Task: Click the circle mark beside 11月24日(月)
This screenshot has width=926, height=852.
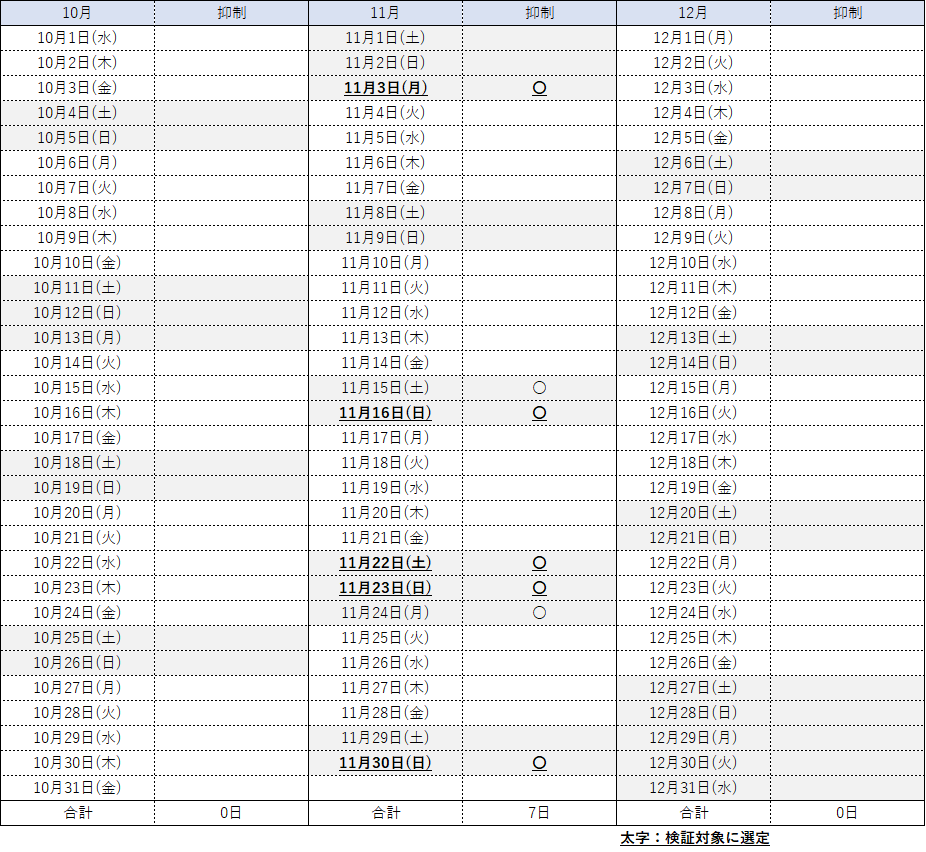Action: pyautogui.click(x=539, y=613)
